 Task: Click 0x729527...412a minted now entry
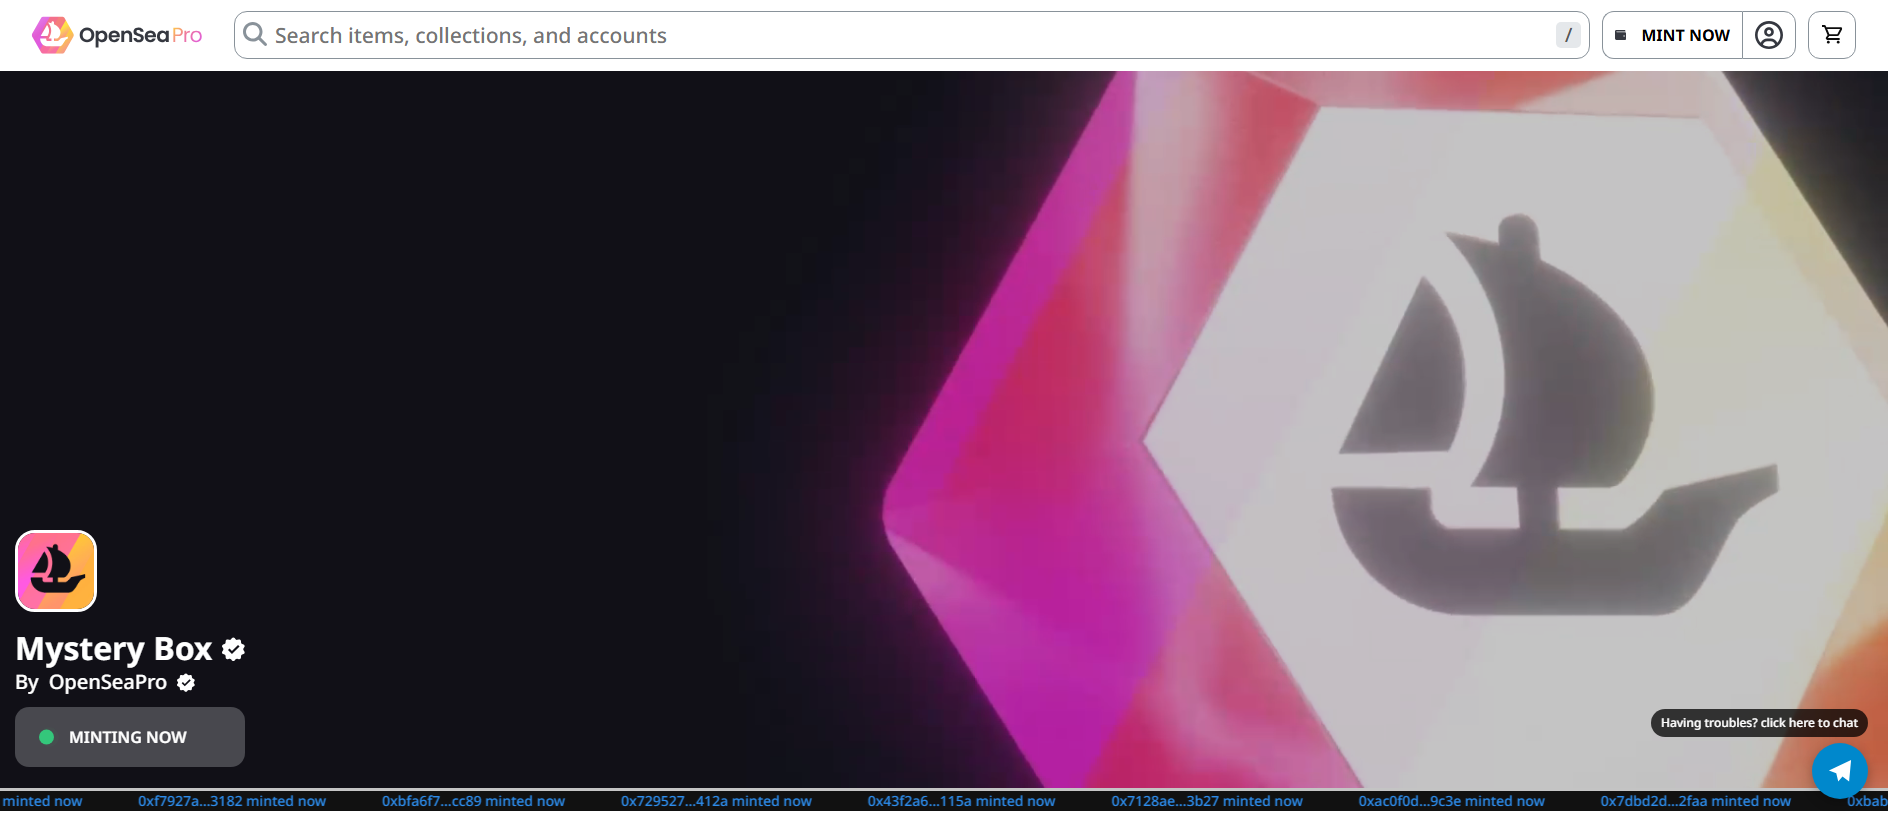pos(716,801)
